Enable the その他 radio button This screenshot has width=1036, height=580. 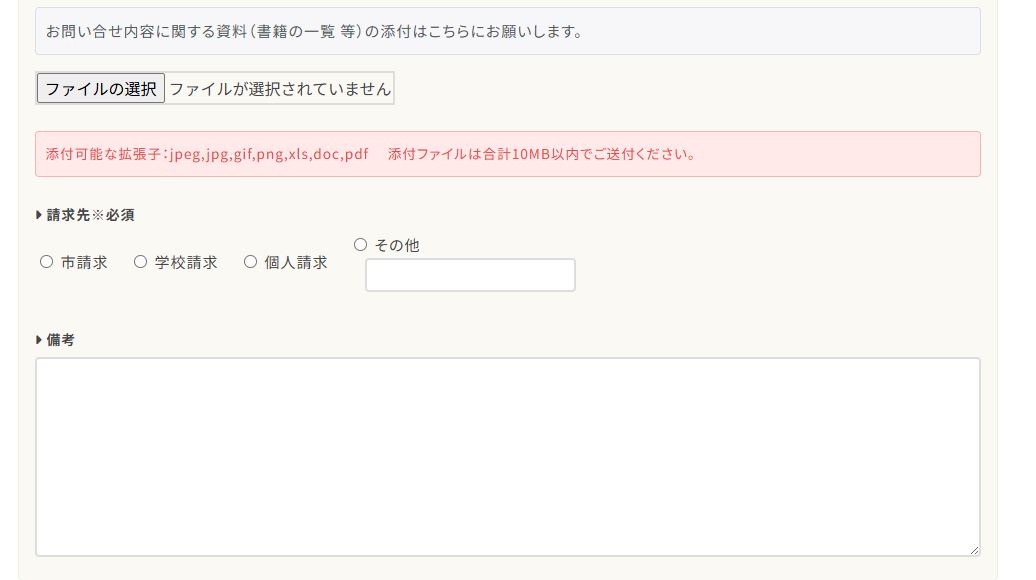(361, 244)
